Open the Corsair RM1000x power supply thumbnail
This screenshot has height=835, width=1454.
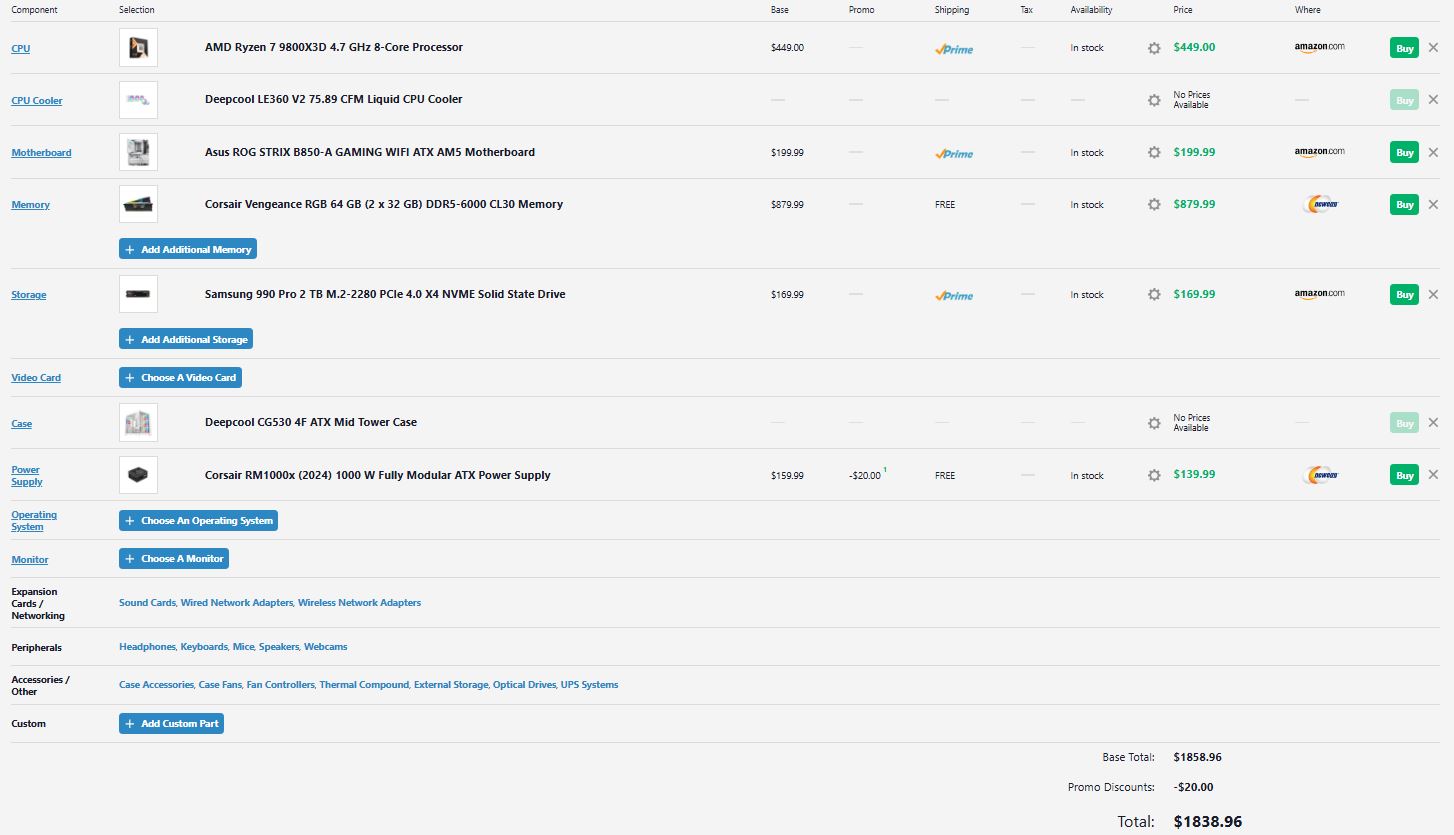tap(138, 475)
